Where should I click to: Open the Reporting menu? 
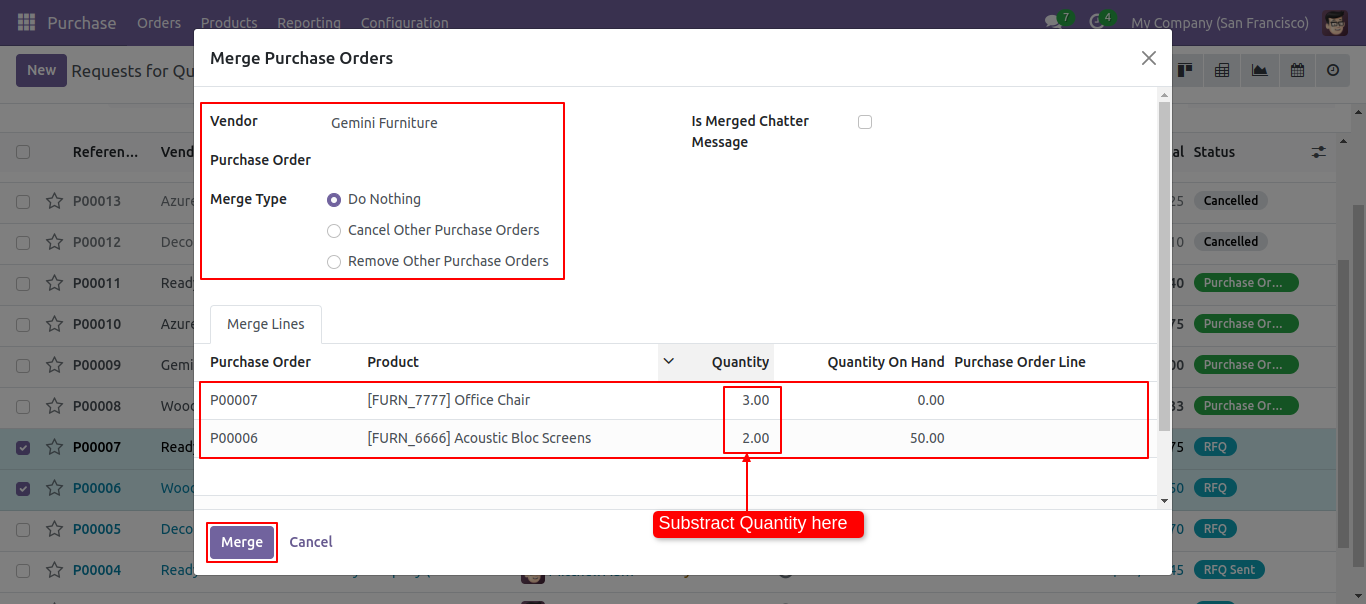[309, 22]
